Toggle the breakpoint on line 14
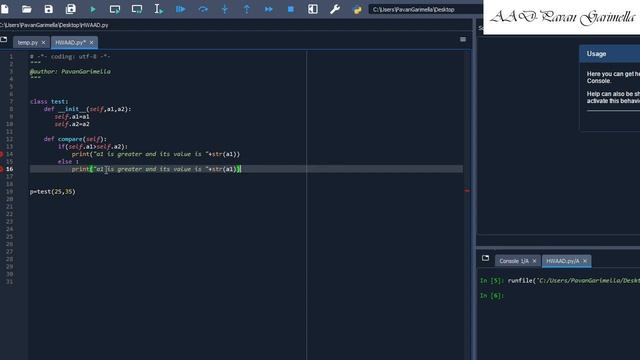Screen dimensions: 640x360 pos(1,154)
